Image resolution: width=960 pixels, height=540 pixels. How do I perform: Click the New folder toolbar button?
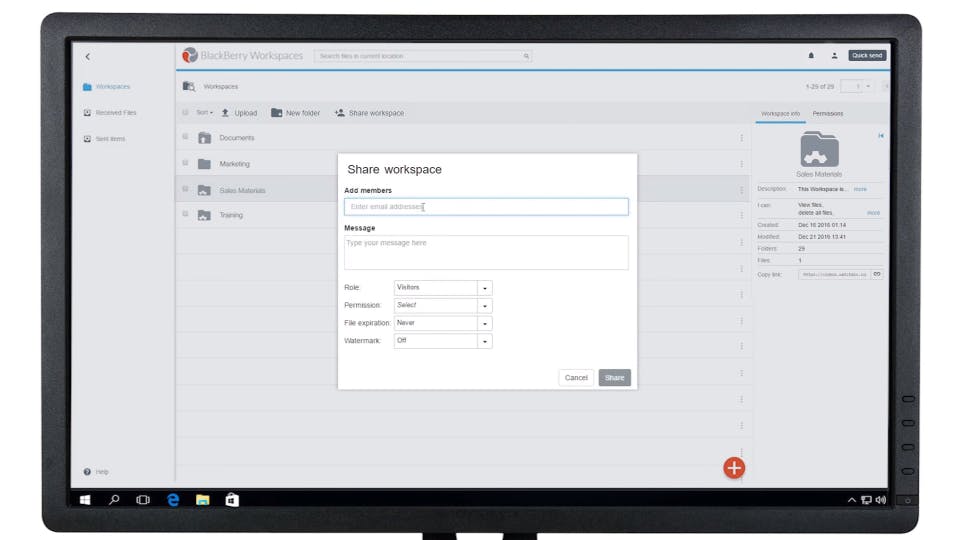(x=295, y=113)
